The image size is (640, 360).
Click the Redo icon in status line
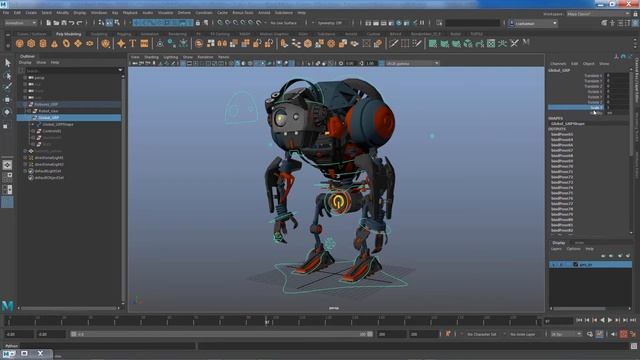click(80, 23)
